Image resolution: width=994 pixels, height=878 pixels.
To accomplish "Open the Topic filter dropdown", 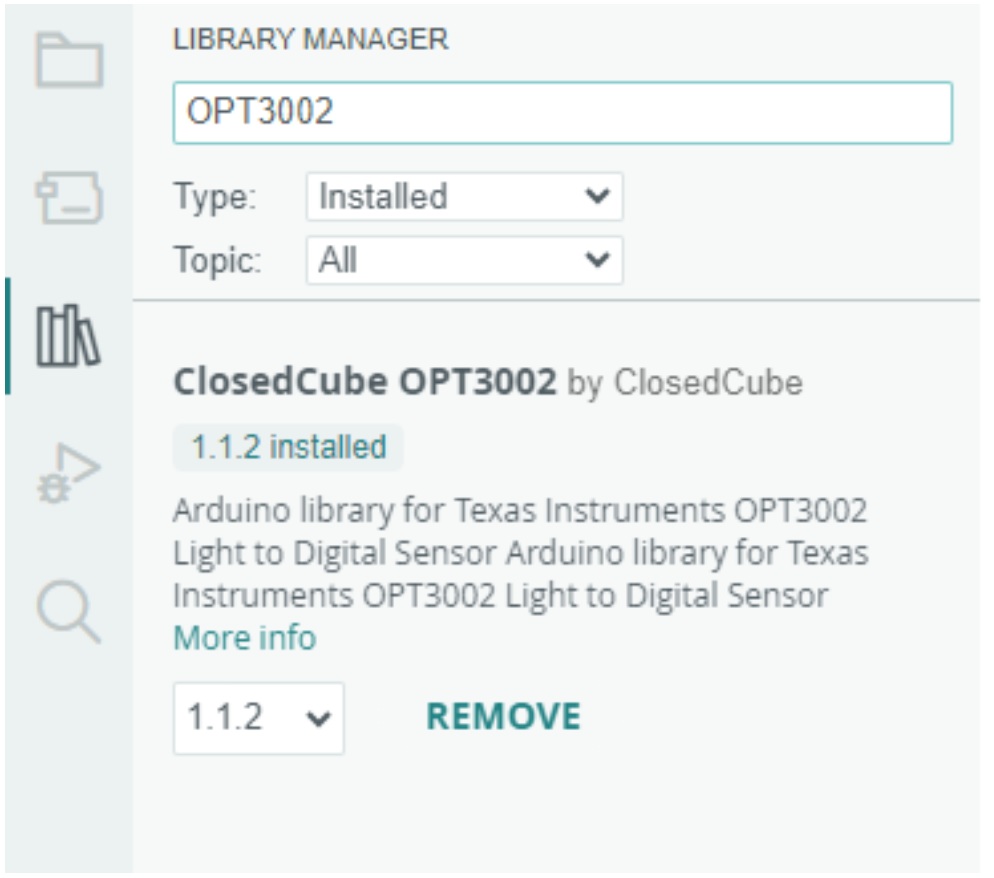I will click(465, 258).
